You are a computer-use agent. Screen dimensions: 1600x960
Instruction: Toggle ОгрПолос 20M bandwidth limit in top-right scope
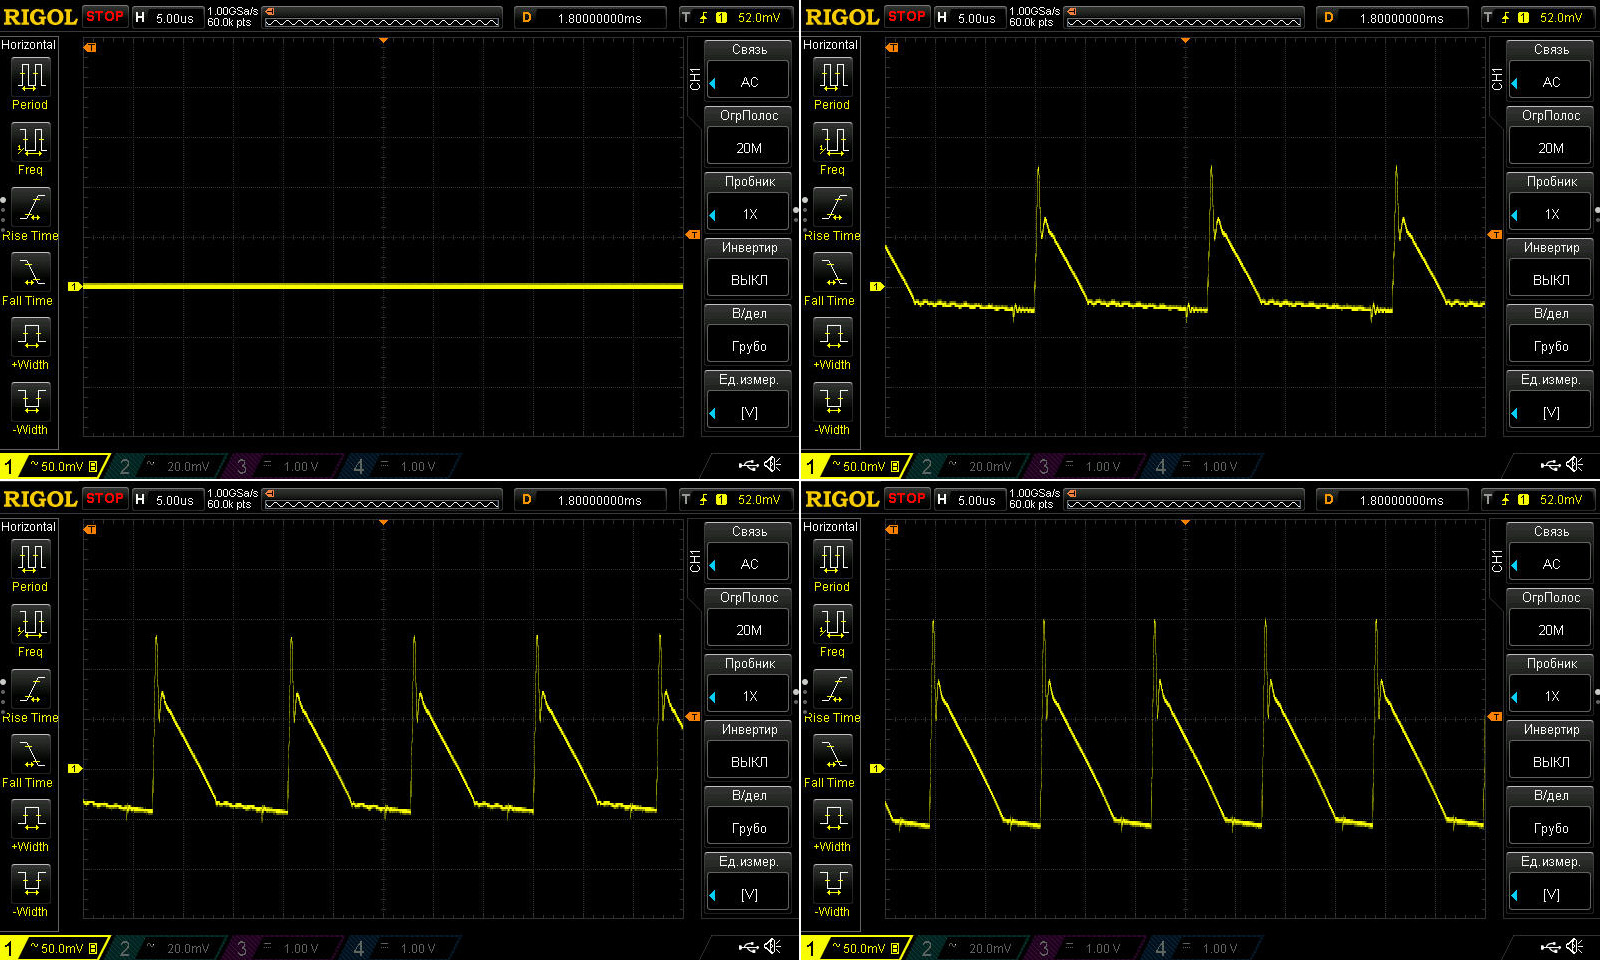point(1551,148)
